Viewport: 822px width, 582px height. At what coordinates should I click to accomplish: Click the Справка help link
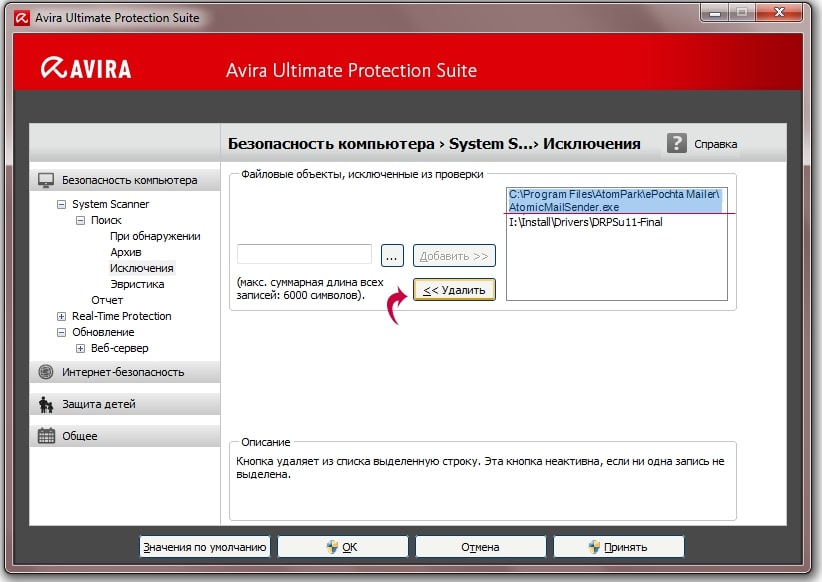pos(715,144)
